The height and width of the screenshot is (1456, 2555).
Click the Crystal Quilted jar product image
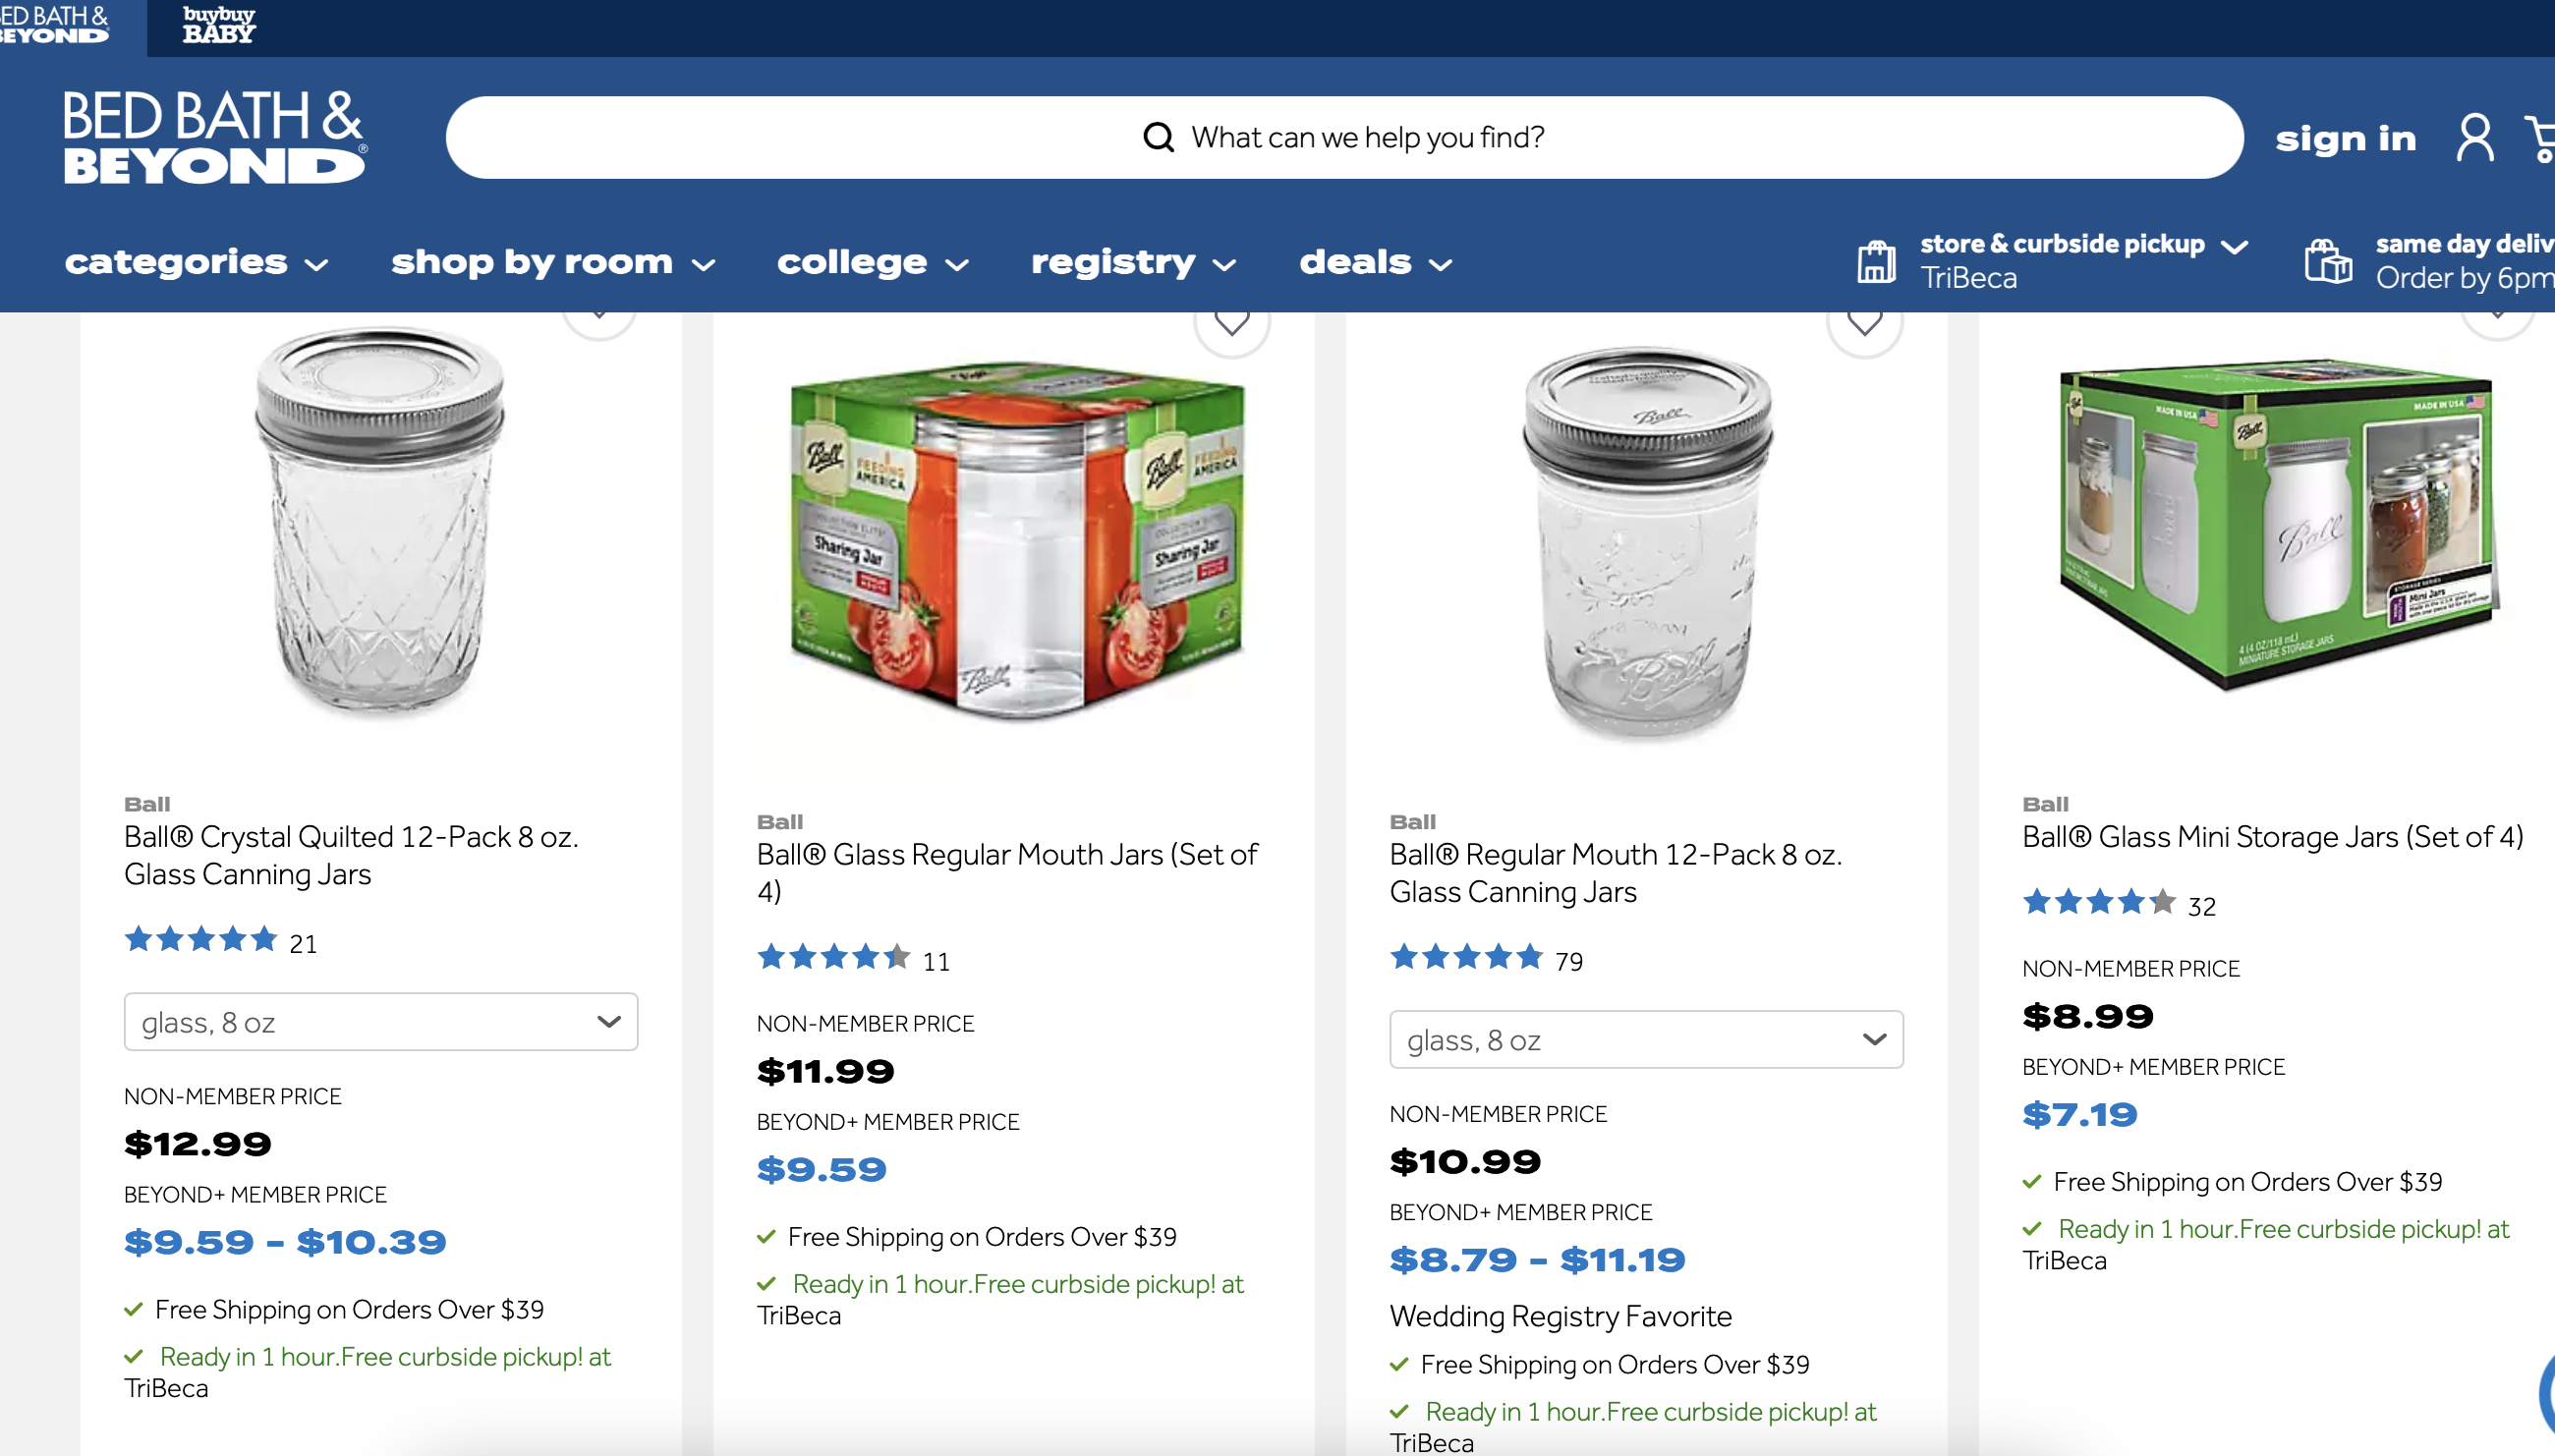[x=380, y=525]
